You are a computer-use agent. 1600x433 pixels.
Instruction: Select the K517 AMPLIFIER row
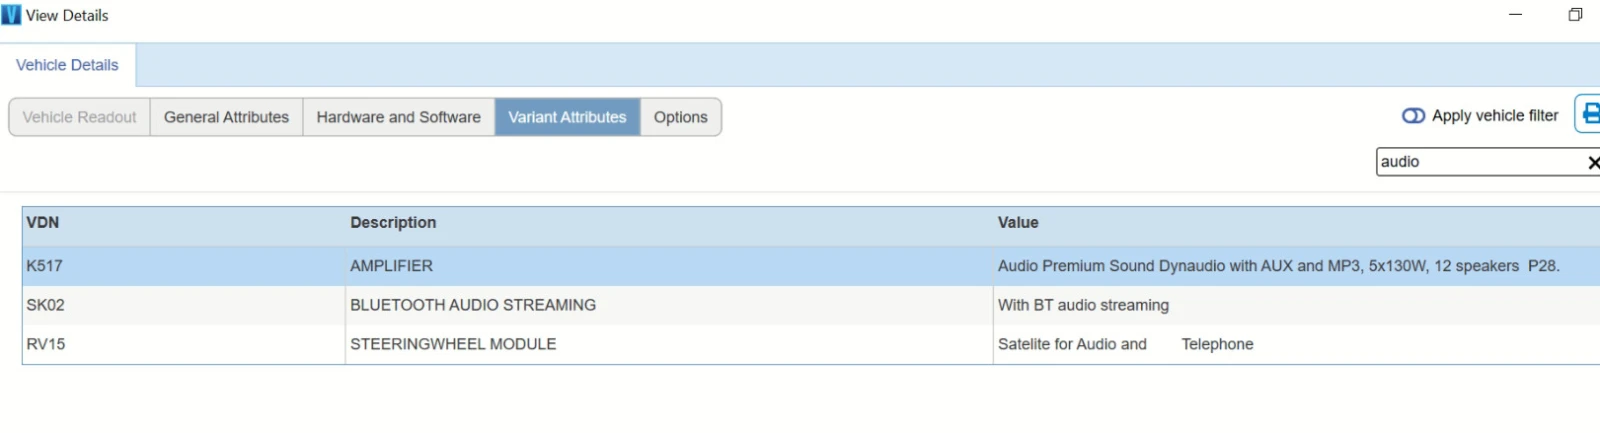pyautogui.click(x=391, y=266)
